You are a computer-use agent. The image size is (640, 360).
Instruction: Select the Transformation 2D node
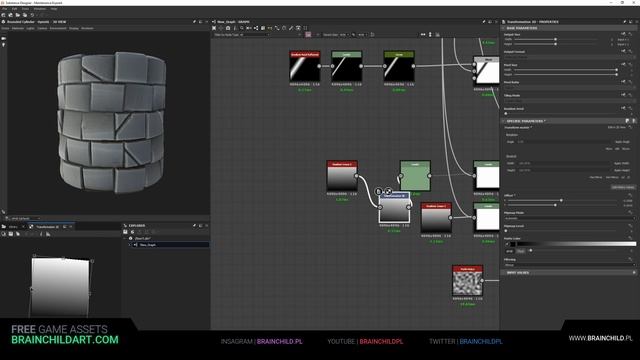pos(394,207)
